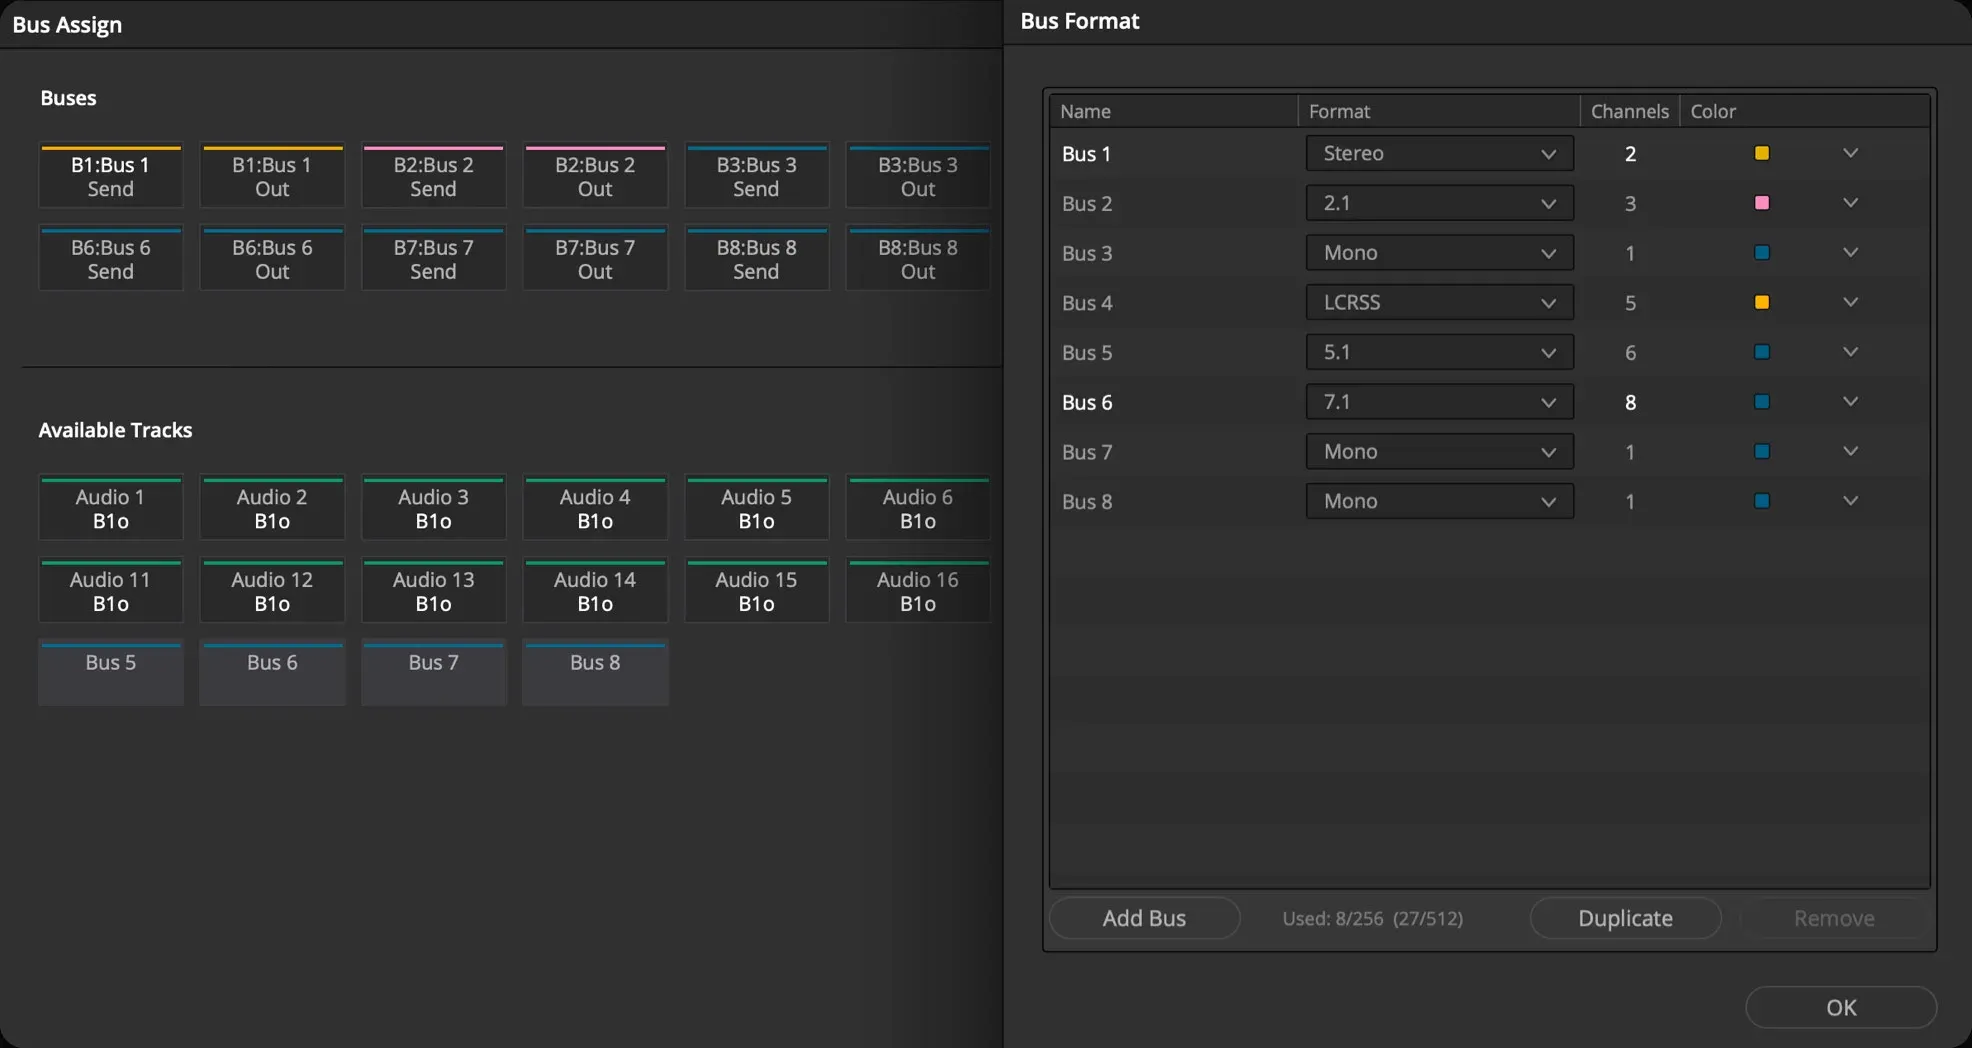The height and width of the screenshot is (1048, 1972).
Task: Assign the Audio 3 track tile
Action: [x=433, y=508]
